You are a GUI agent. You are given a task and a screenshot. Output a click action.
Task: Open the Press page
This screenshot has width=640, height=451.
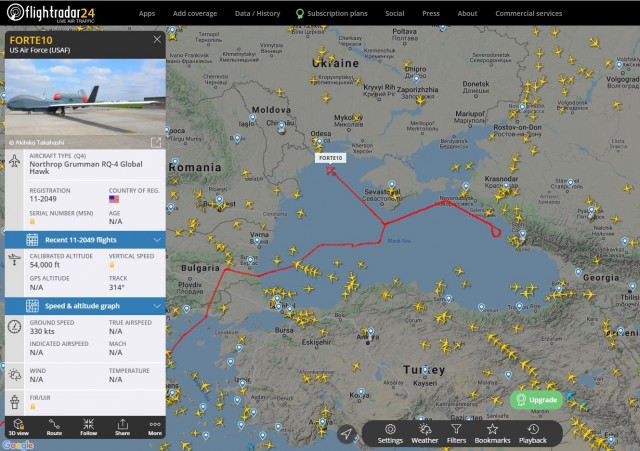[431, 13]
